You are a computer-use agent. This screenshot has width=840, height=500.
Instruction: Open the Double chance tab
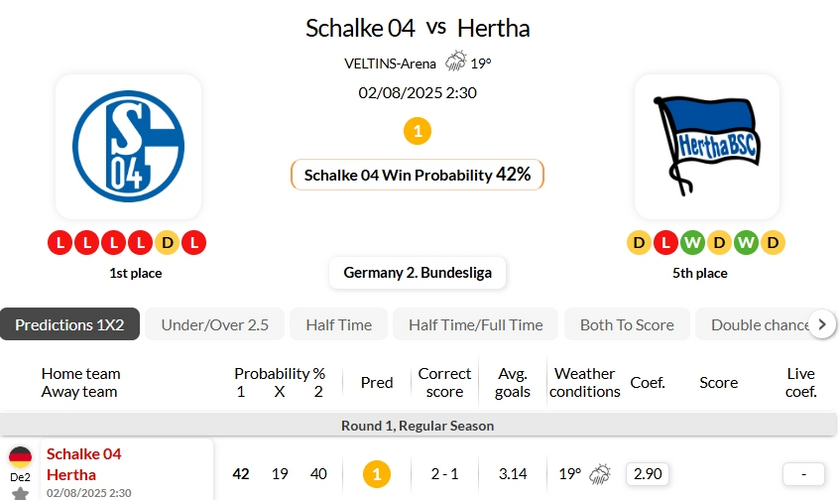[758, 324]
